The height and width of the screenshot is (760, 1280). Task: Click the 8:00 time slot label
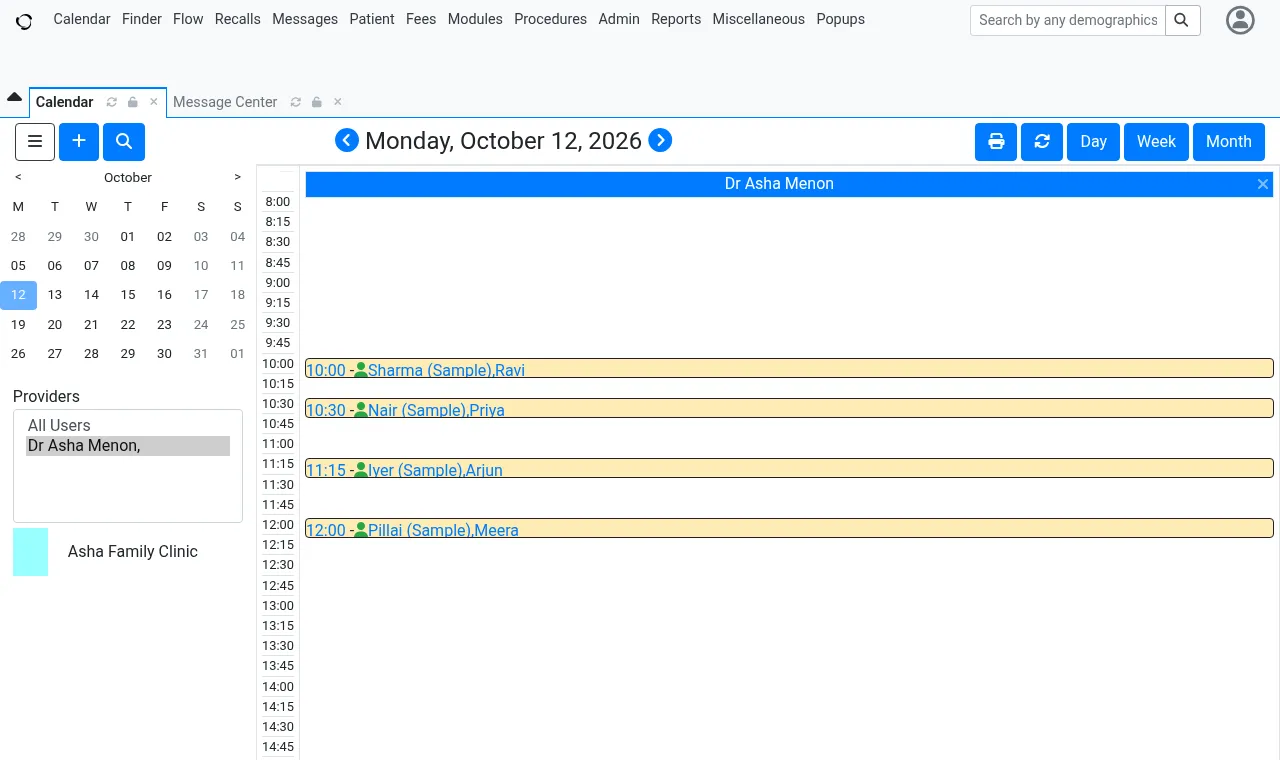278,202
